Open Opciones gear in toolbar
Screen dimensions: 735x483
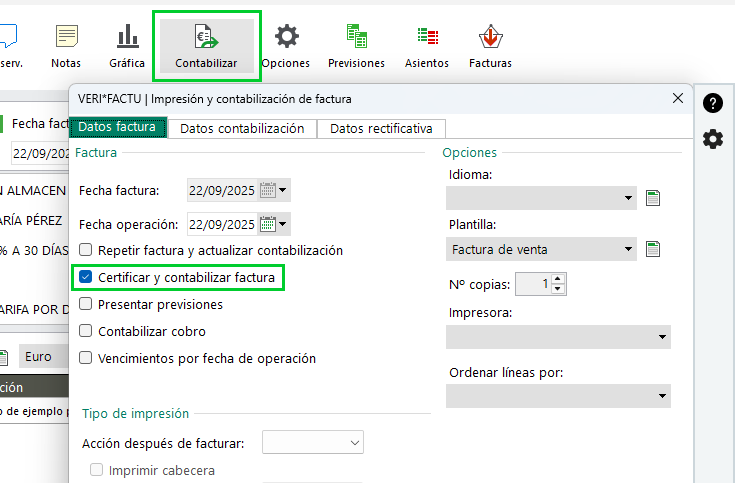point(286,46)
